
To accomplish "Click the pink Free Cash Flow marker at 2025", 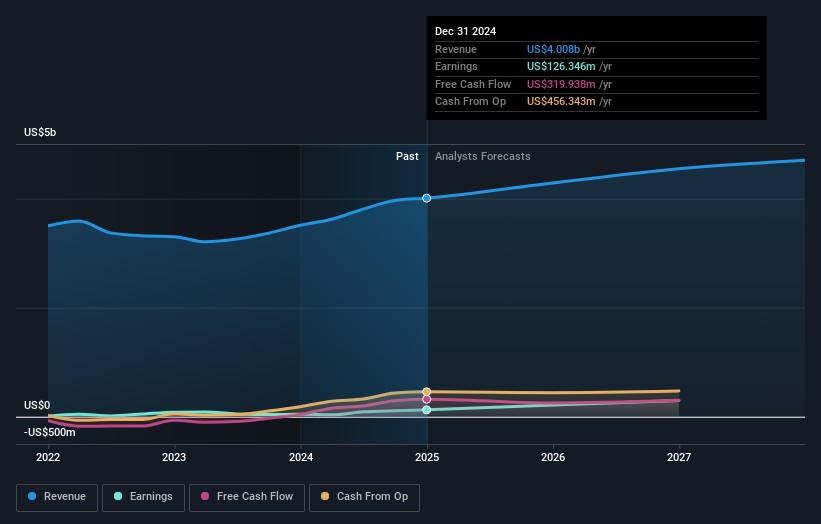I will pos(427,399).
